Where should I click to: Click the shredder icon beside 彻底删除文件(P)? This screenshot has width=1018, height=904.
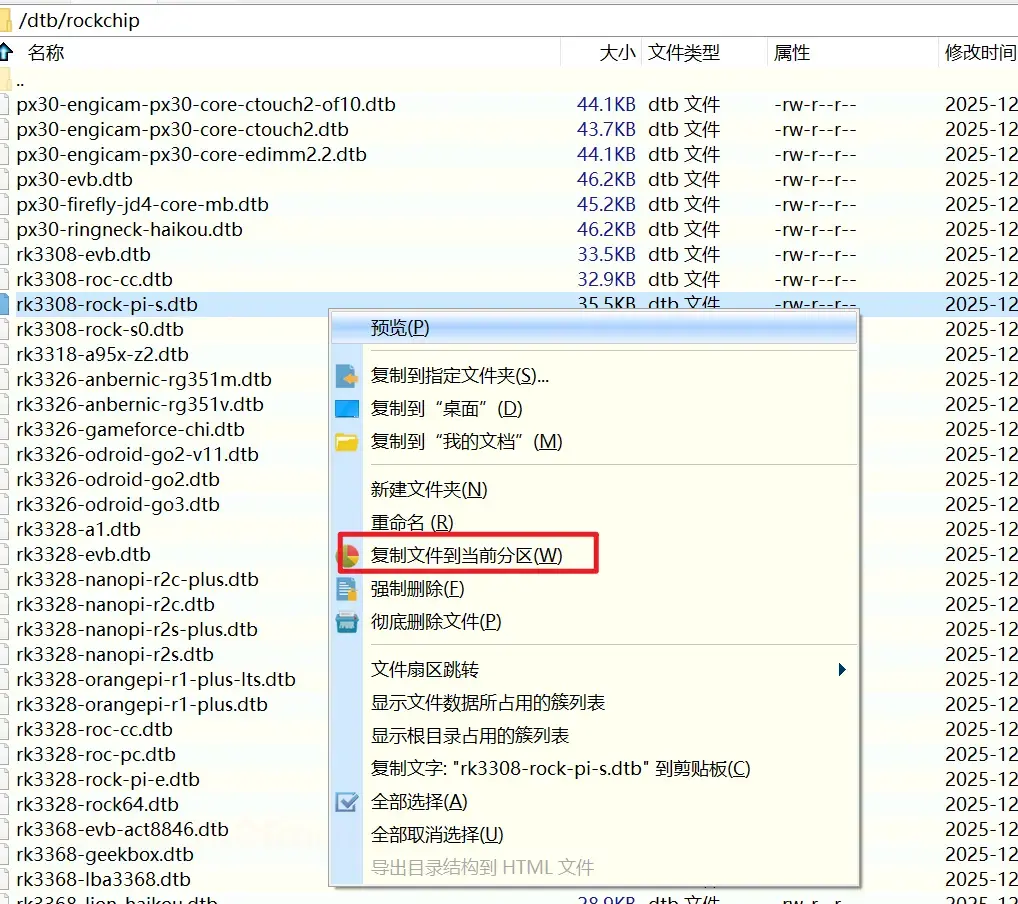point(346,622)
